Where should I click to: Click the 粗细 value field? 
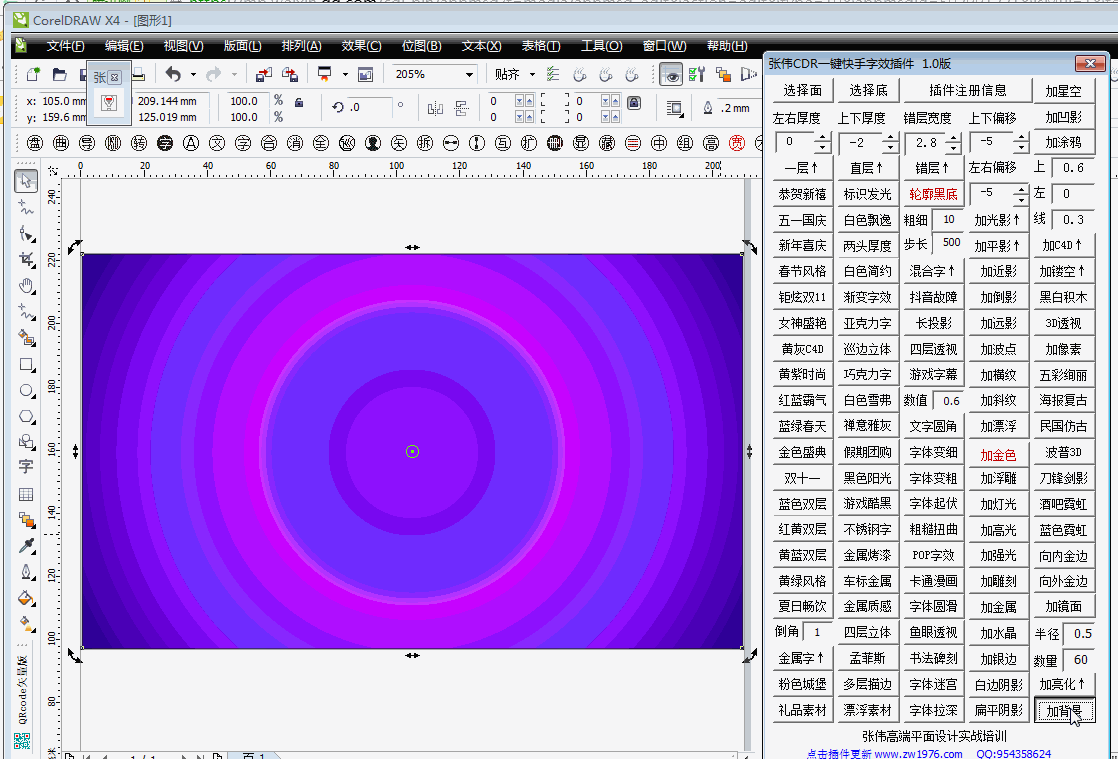[x=948, y=220]
